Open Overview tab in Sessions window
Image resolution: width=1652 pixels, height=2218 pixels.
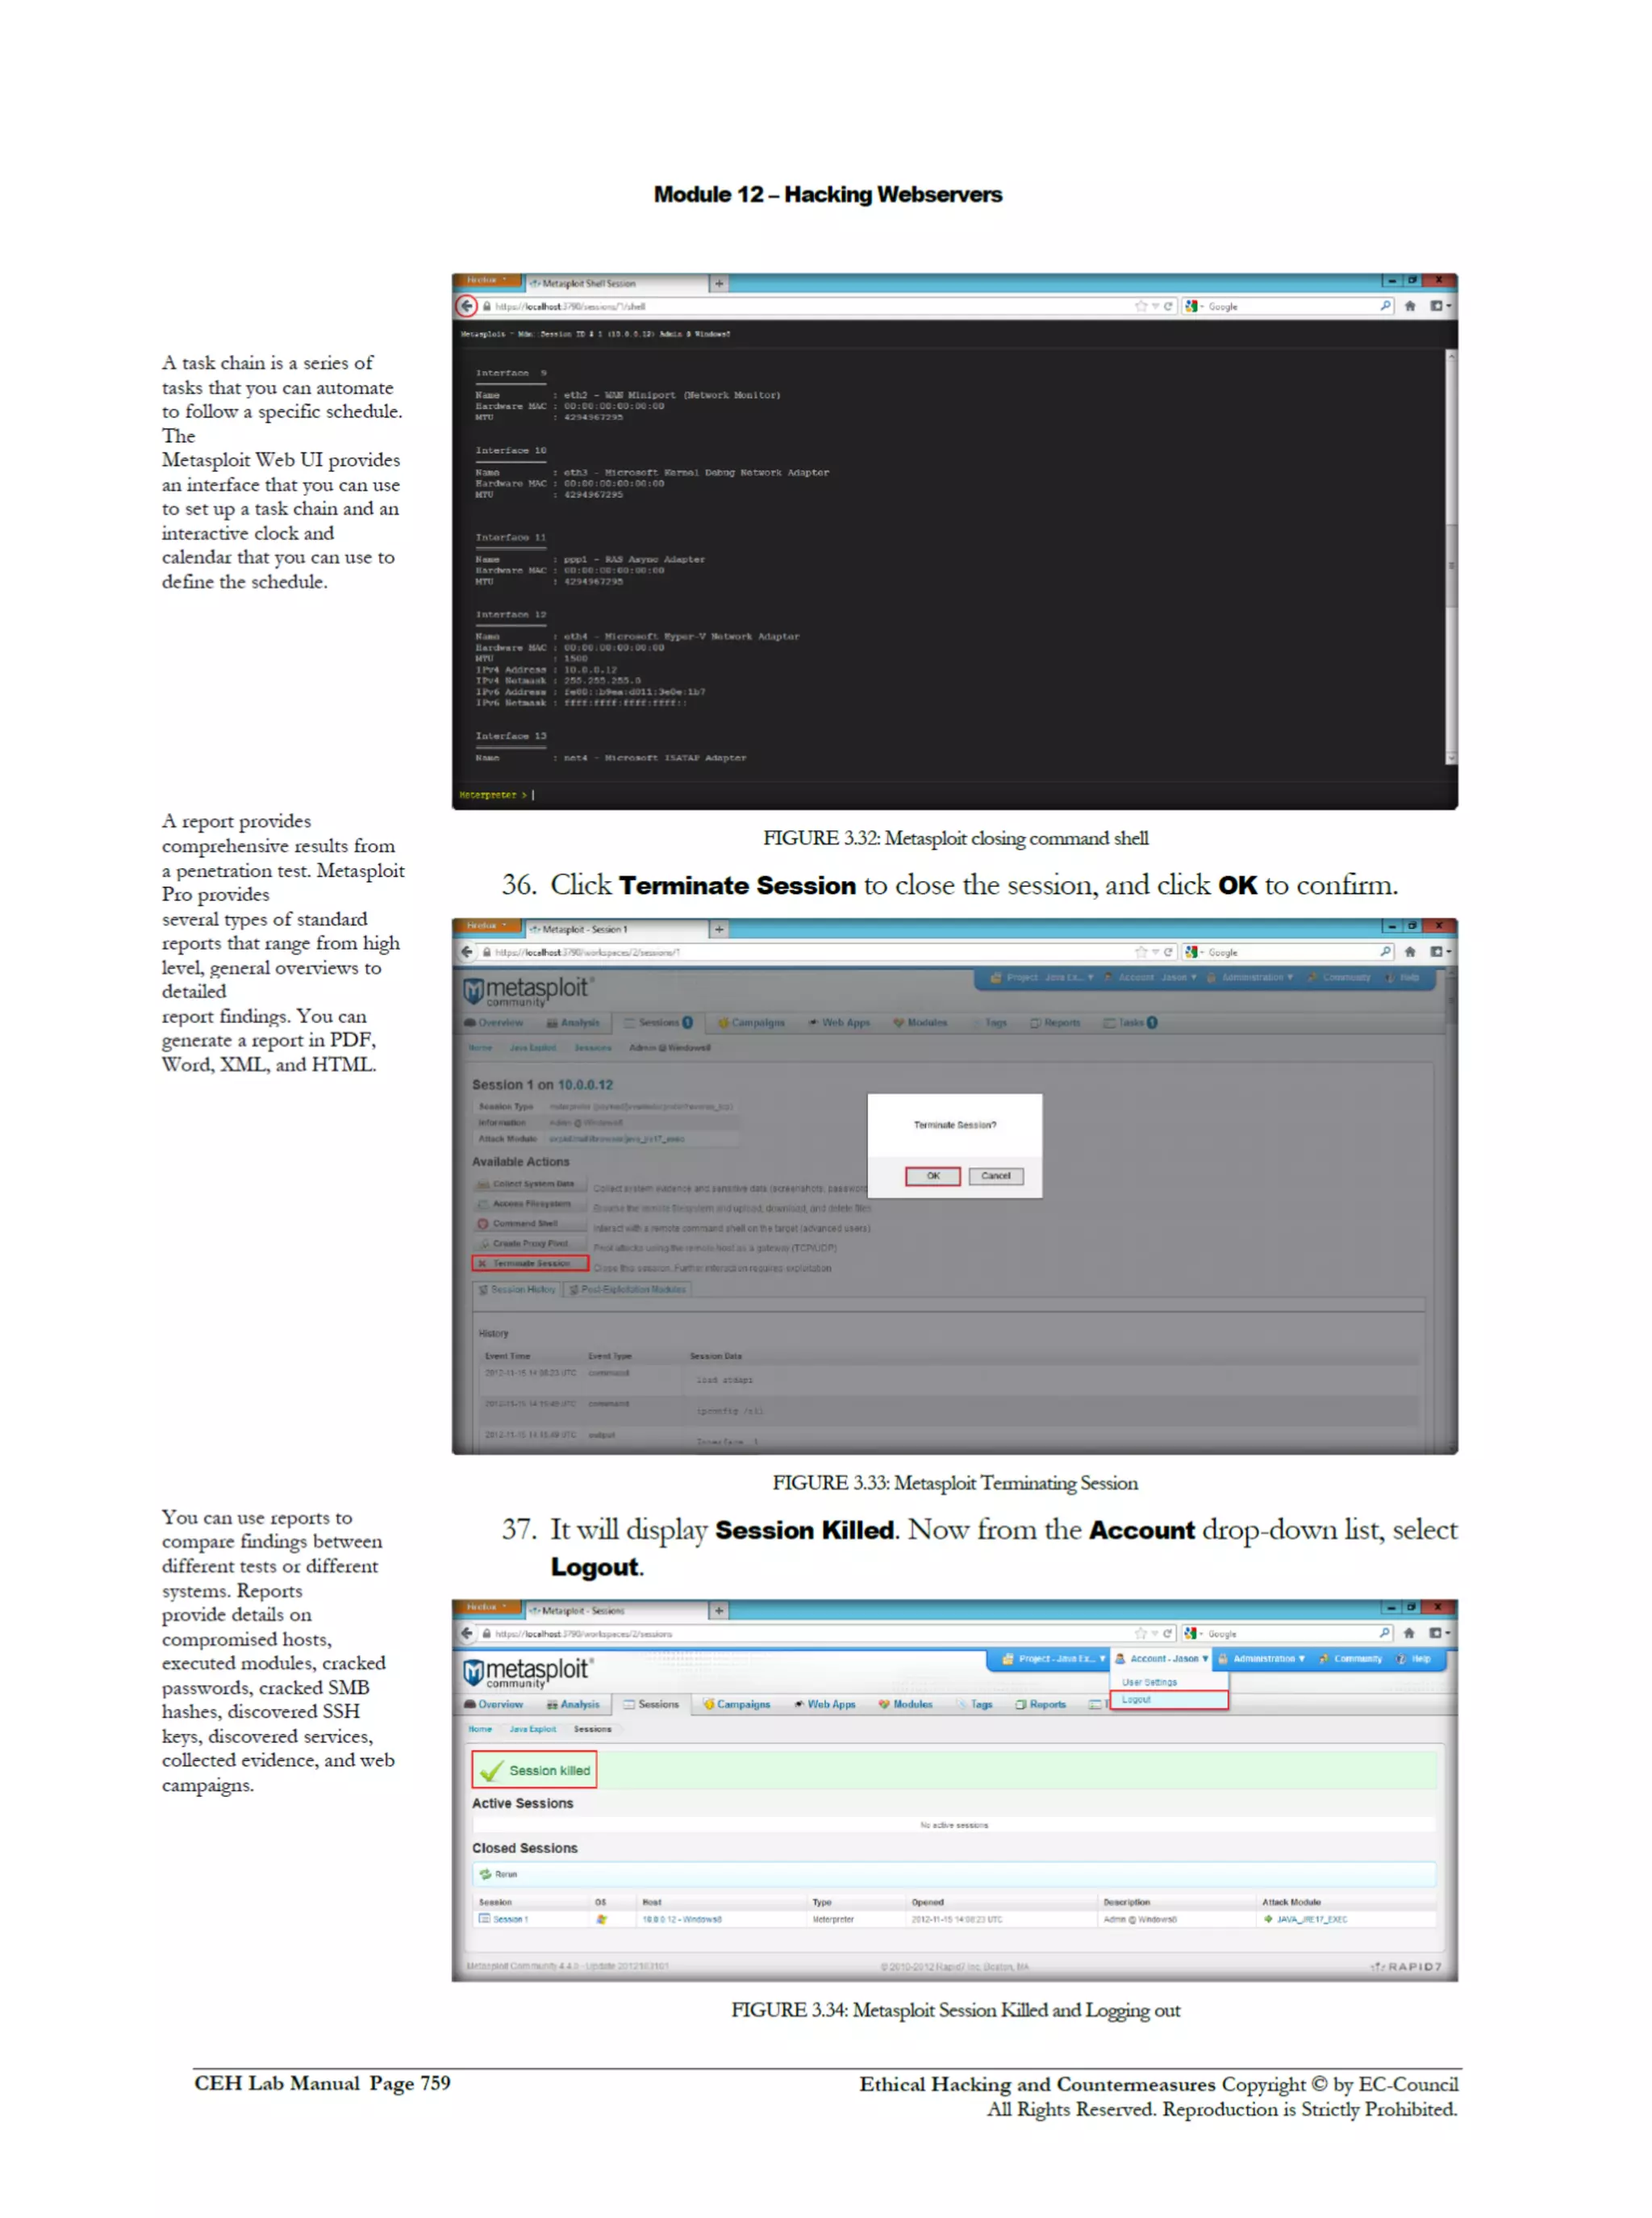tap(494, 1704)
